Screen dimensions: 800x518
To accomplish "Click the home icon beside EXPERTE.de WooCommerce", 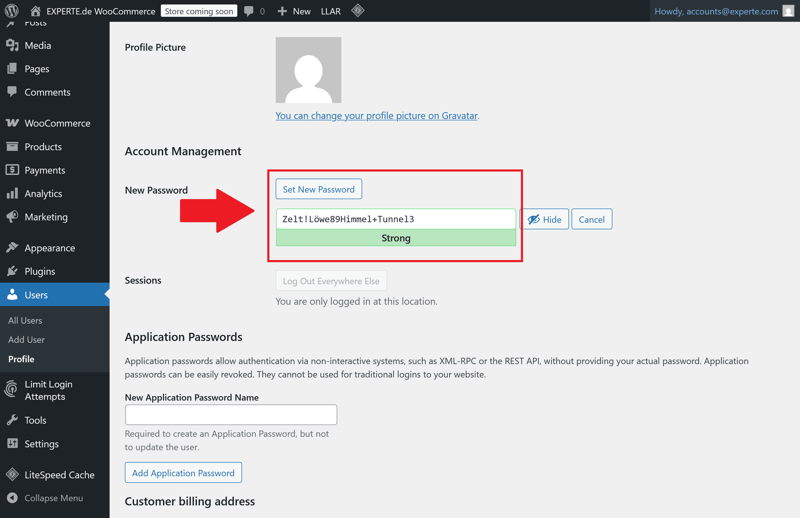I will [35, 11].
